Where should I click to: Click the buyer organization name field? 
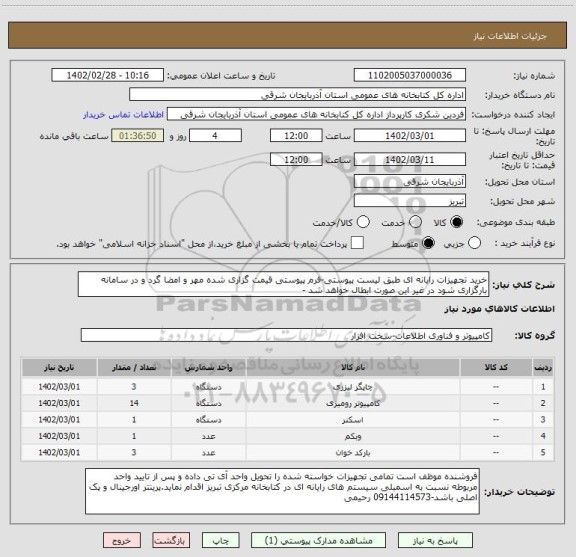298,95
